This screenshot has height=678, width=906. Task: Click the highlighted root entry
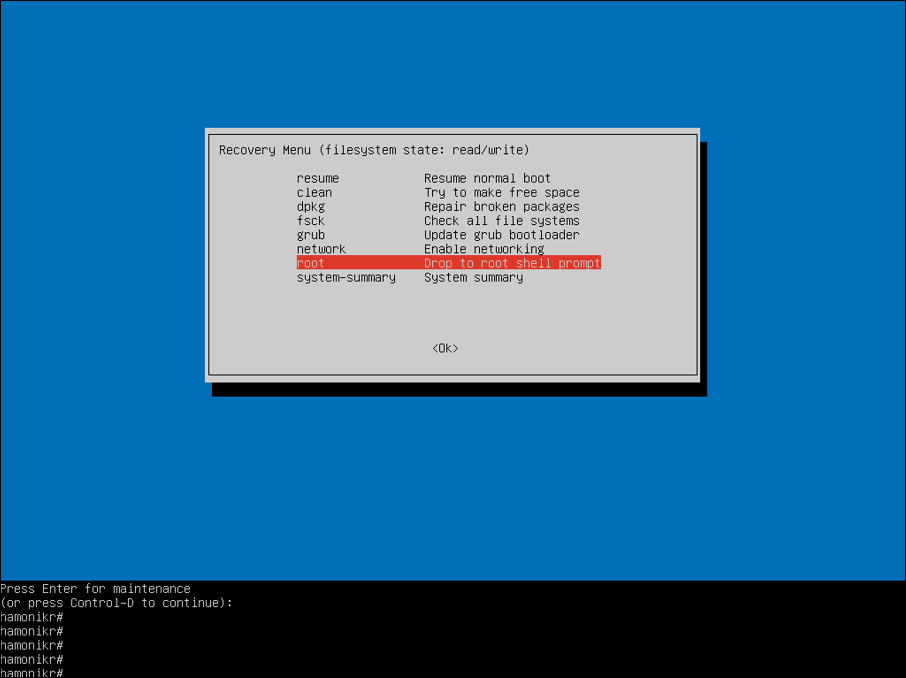pyautogui.click(x=311, y=263)
